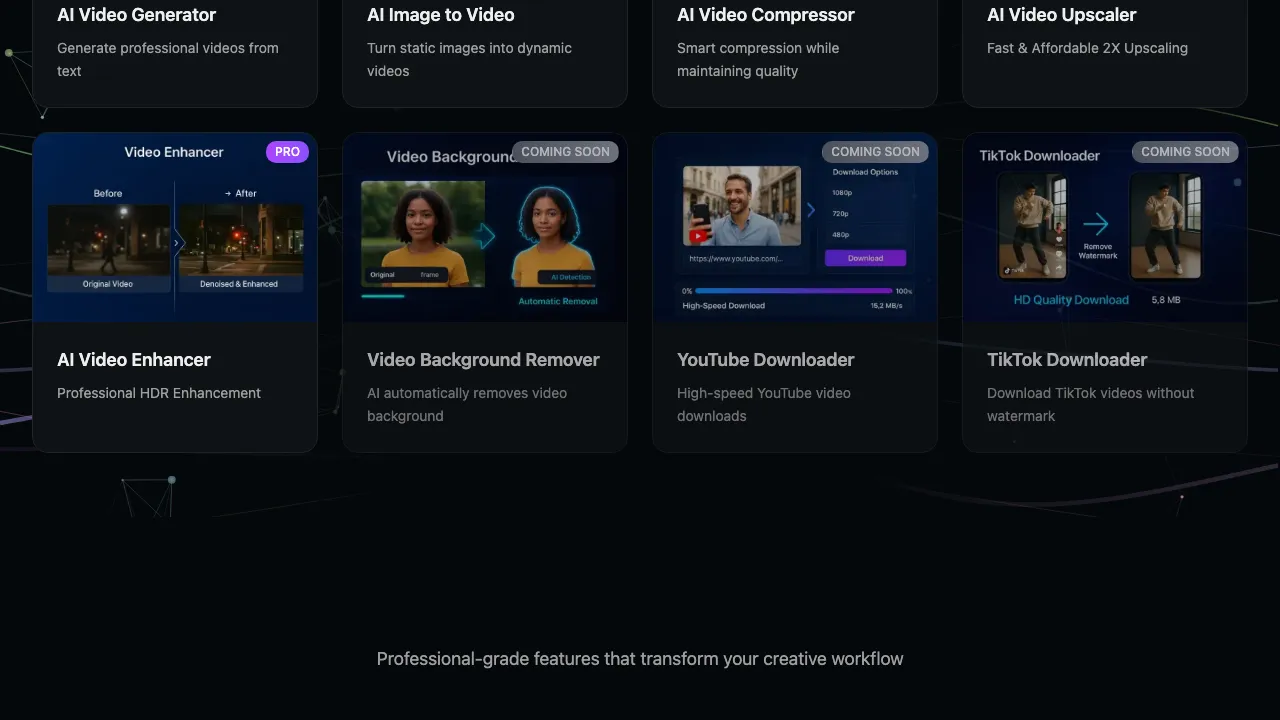This screenshot has height=720, width=1280.
Task: Open the AI Video Upscaler feature card
Action: click(1105, 42)
